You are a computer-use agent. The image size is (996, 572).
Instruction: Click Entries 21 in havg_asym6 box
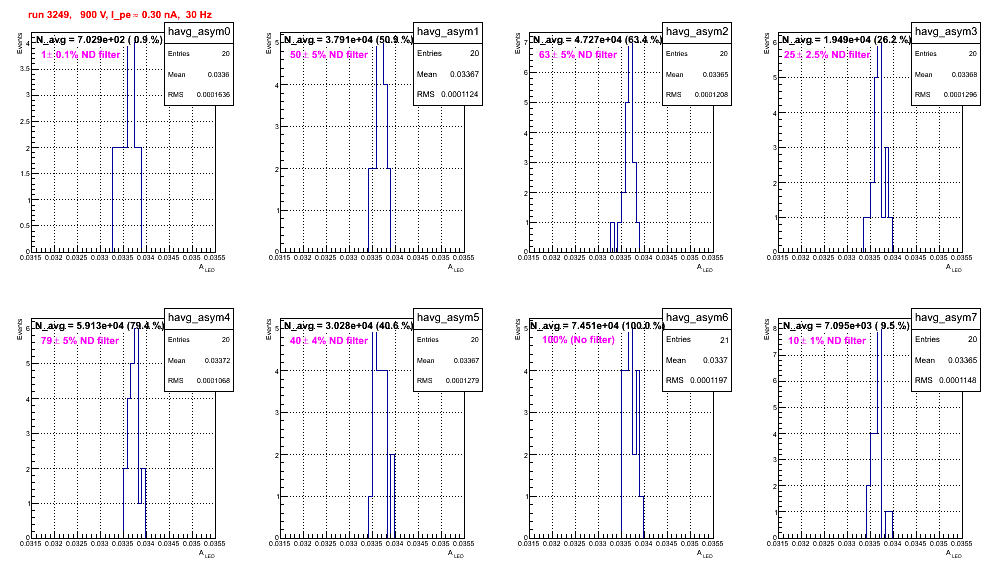pyautogui.click(x=697, y=339)
